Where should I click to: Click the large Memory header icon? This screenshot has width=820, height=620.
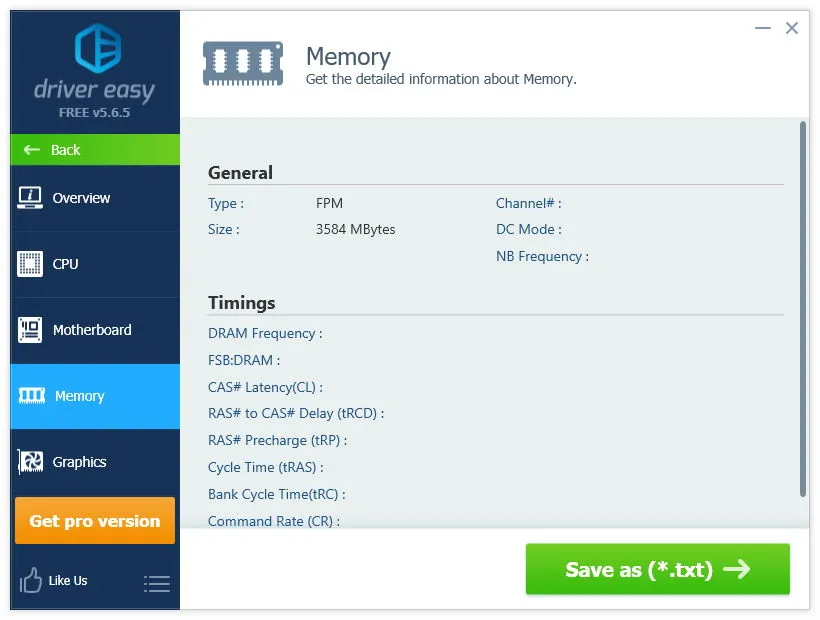243,64
